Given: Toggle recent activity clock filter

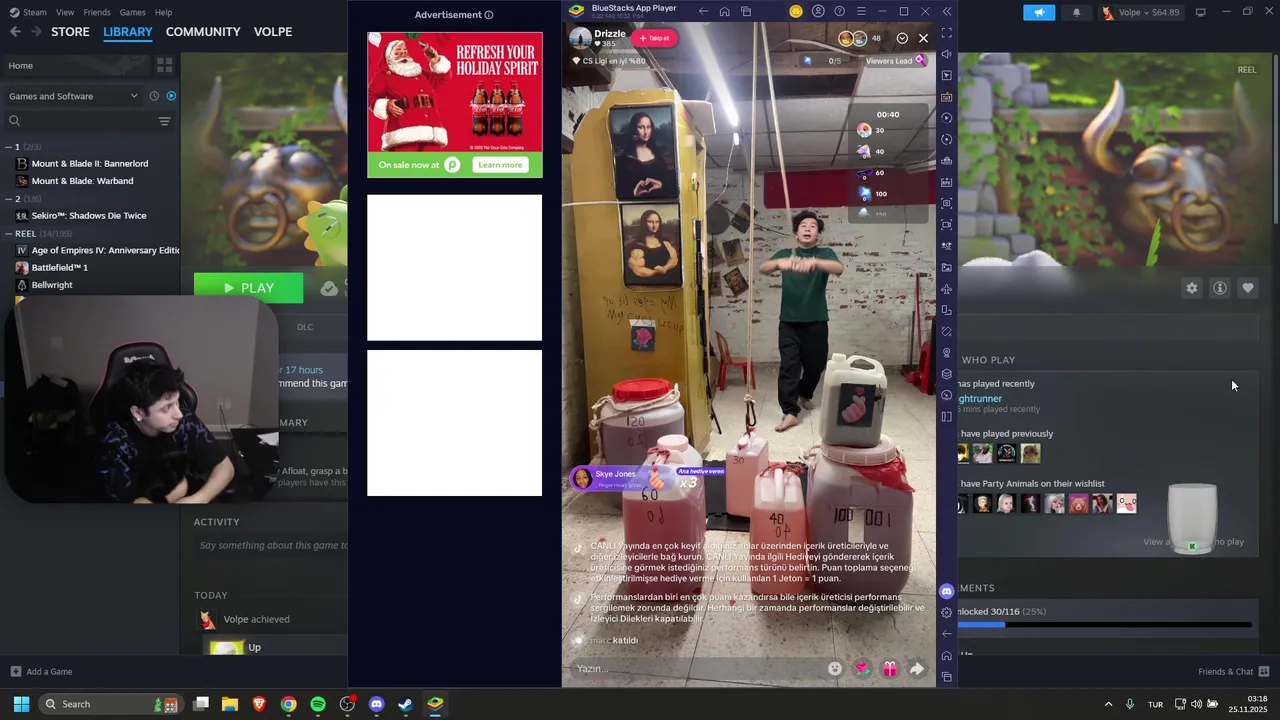Looking at the screenshot, I should (x=154, y=96).
